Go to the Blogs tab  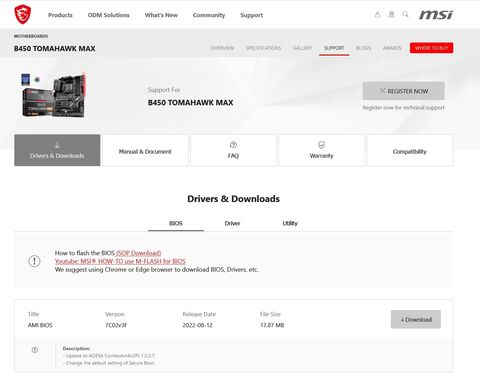363,48
